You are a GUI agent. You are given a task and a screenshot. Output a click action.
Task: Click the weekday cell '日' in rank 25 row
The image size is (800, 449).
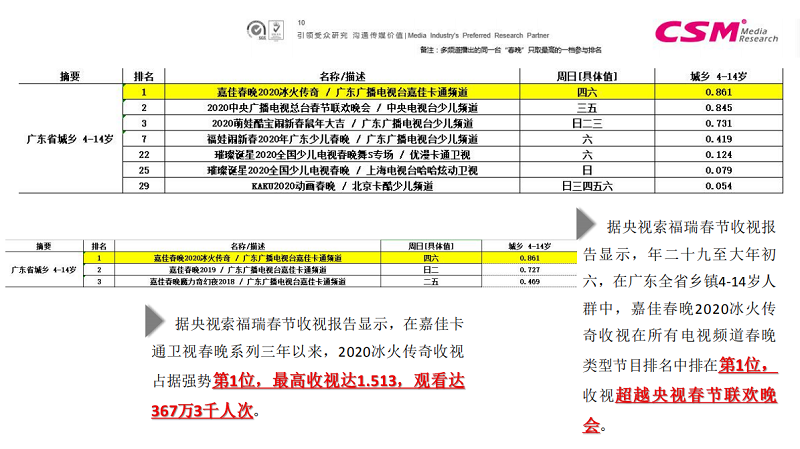coord(587,170)
